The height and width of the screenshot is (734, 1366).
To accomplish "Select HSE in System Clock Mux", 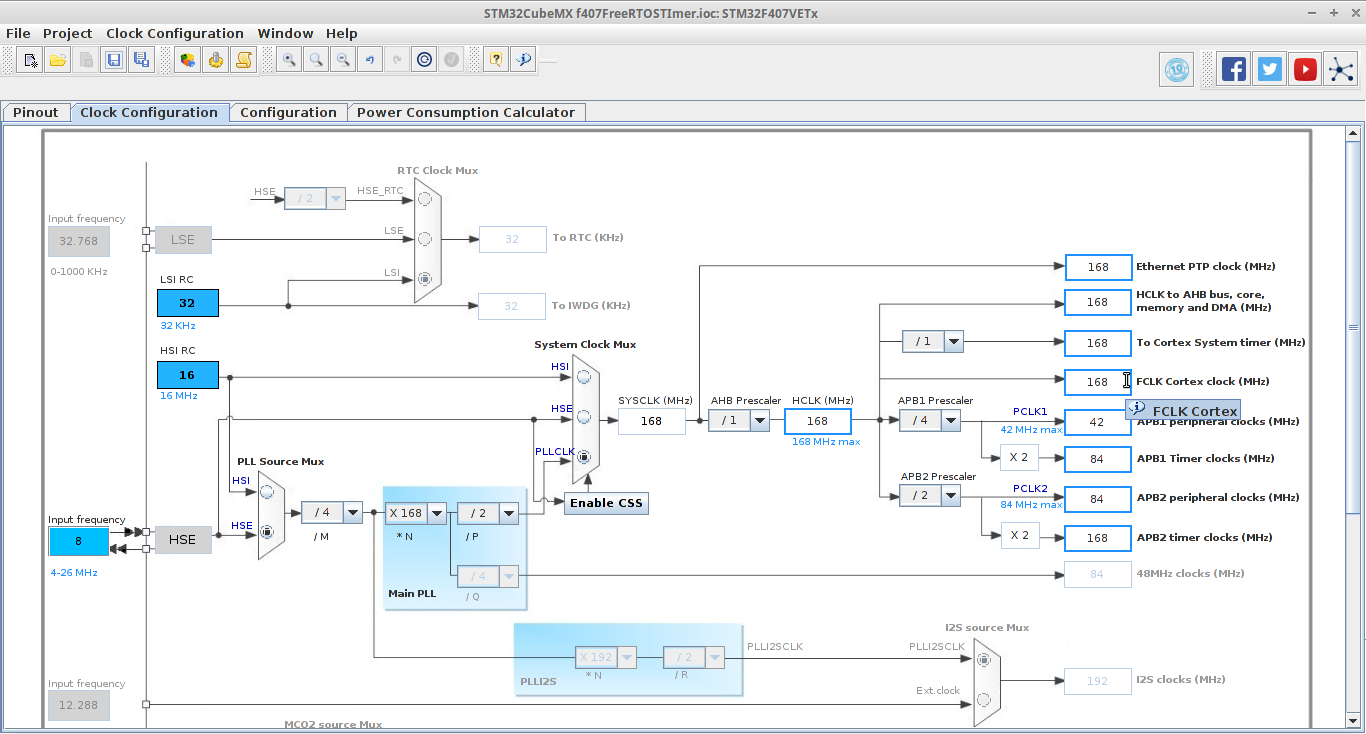I will (584, 417).
